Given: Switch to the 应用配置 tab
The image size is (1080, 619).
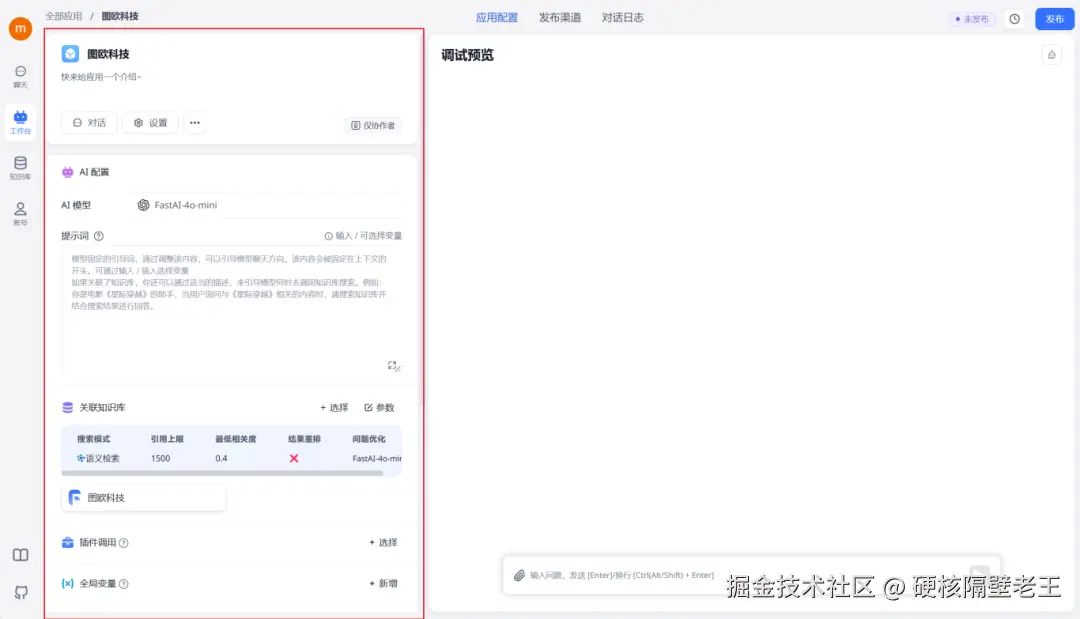Looking at the screenshot, I should pyautogui.click(x=497, y=18).
